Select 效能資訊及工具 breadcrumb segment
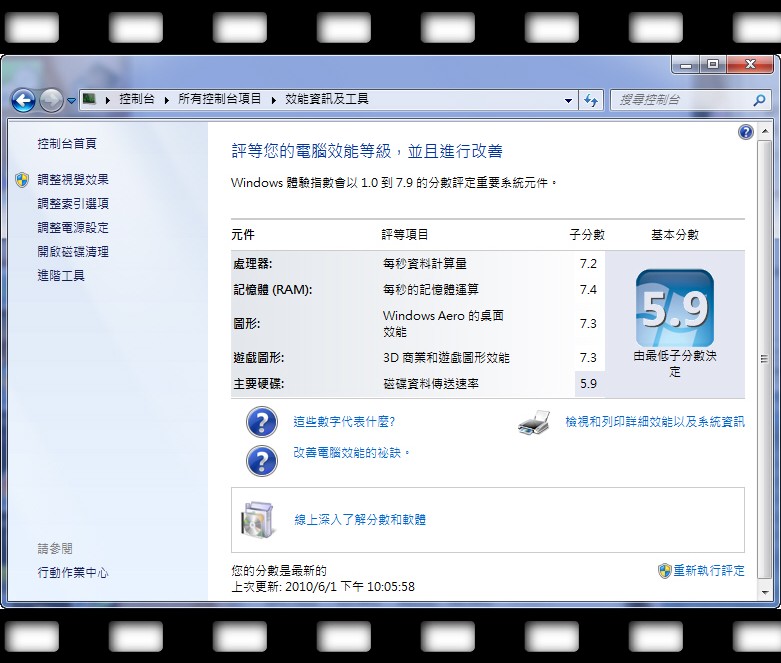This screenshot has width=781, height=663. click(327, 99)
